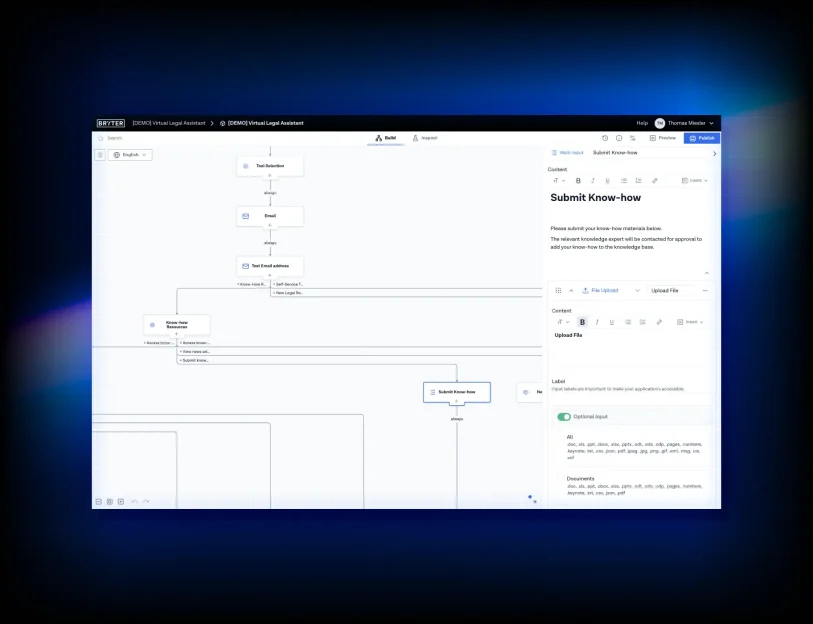Expand the Thomas Miesler user menu

tap(686, 123)
